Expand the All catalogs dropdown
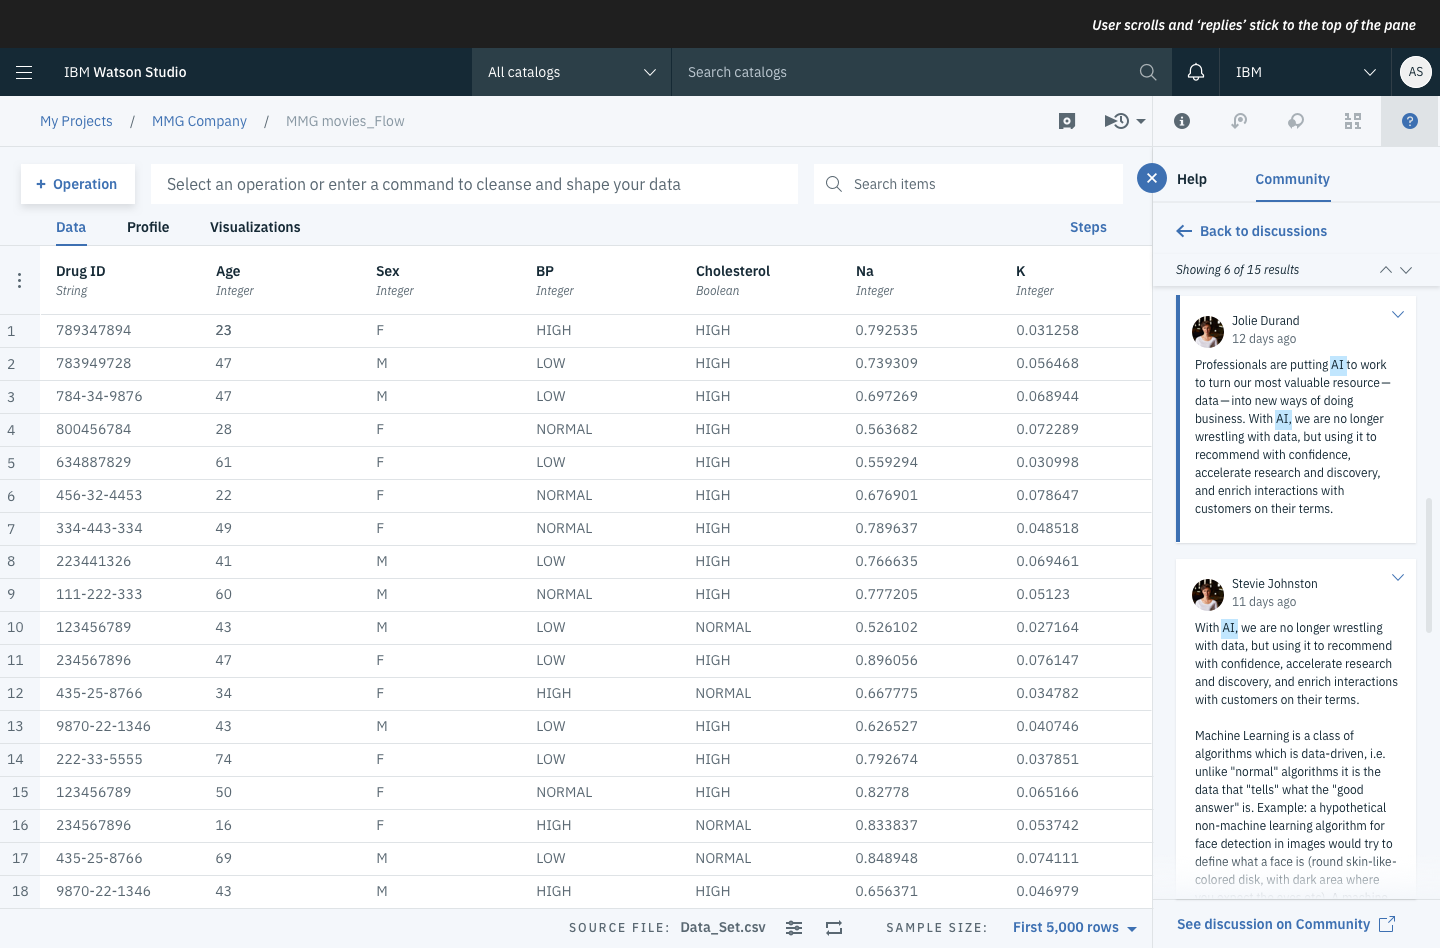The height and width of the screenshot is (948, 1440). [571, 72]
